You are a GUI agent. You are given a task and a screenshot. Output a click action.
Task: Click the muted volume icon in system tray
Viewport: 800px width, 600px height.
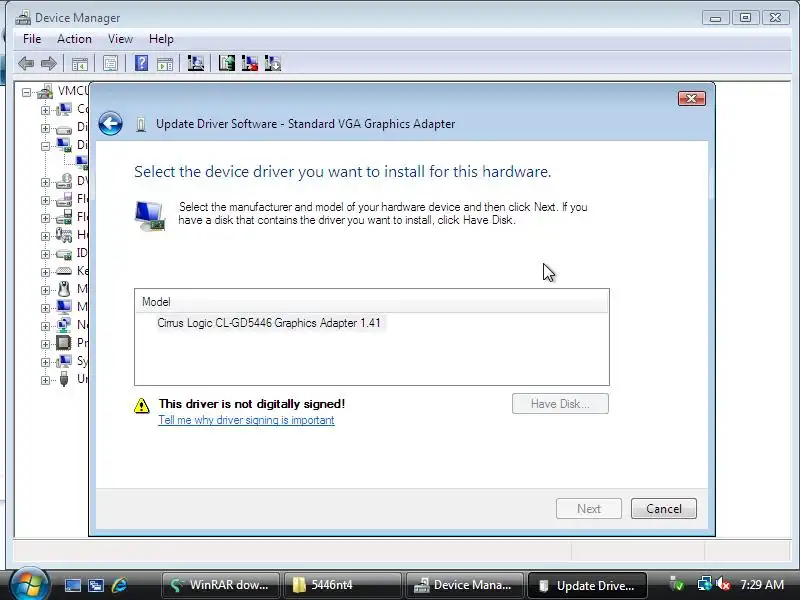tap(723, 585)
